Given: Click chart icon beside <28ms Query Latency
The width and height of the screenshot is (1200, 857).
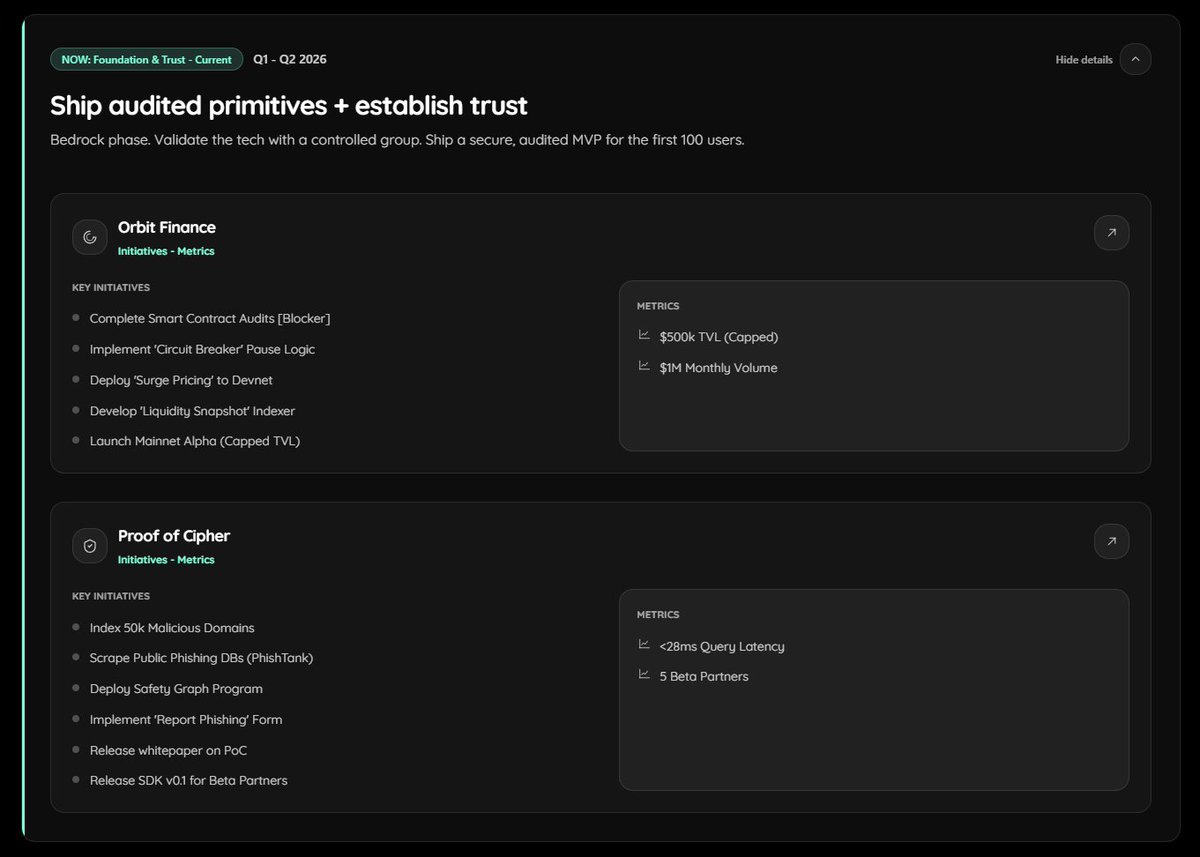Looking at the screenshot, I should (x=644, y=644).
